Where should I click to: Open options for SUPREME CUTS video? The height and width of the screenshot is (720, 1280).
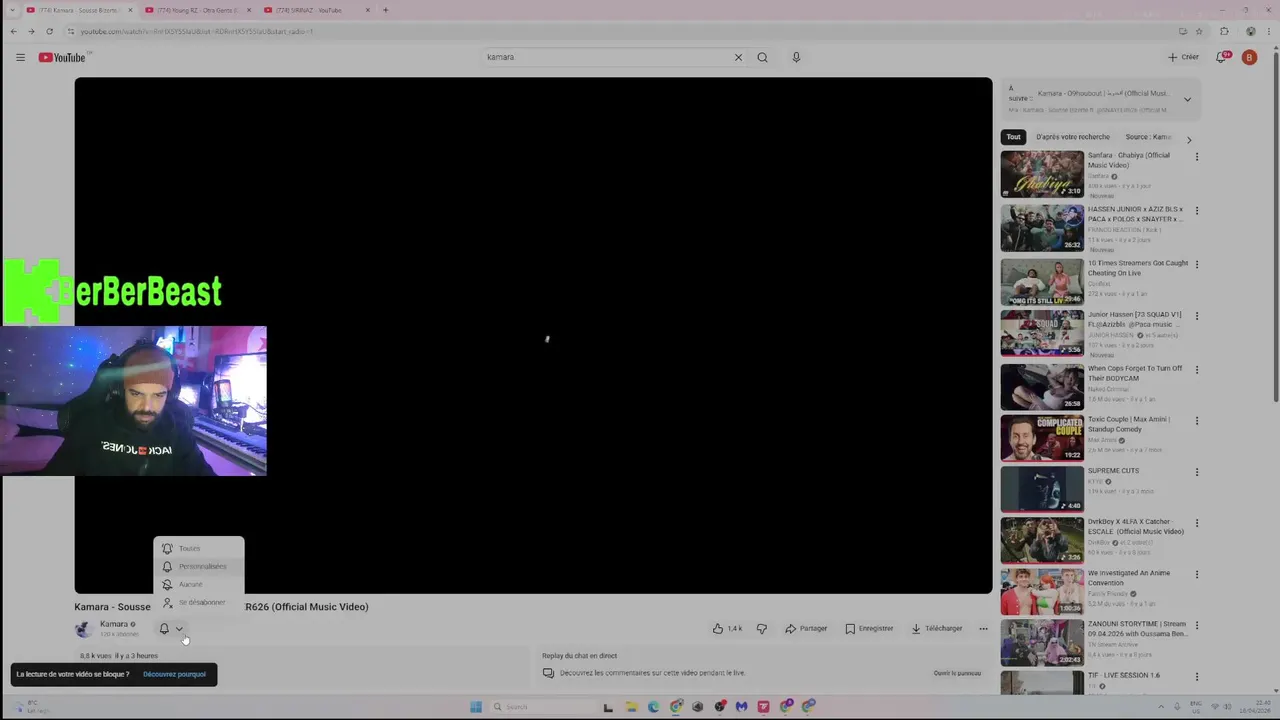tap(1196, 472)
